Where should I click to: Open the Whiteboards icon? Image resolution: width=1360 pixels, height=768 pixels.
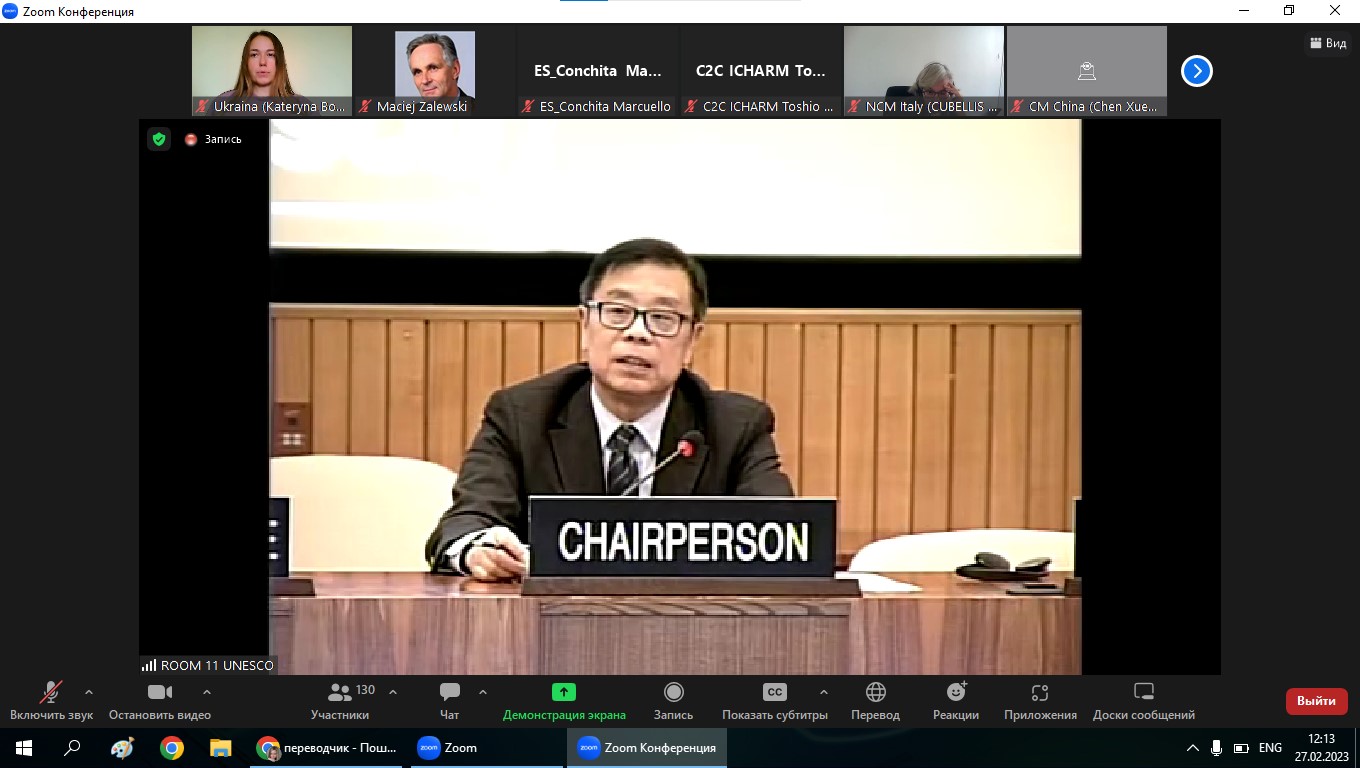1144,692
